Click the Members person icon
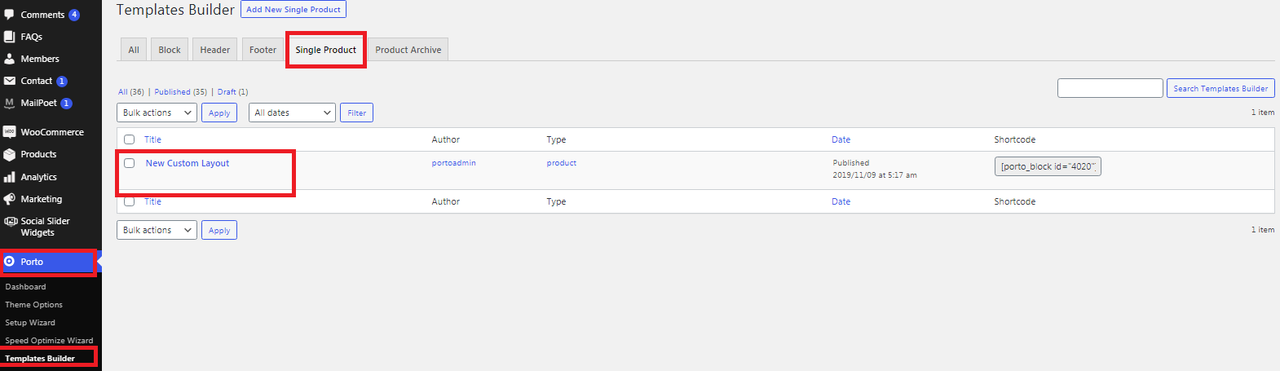The image size is (1280, 371). (9, 59)
